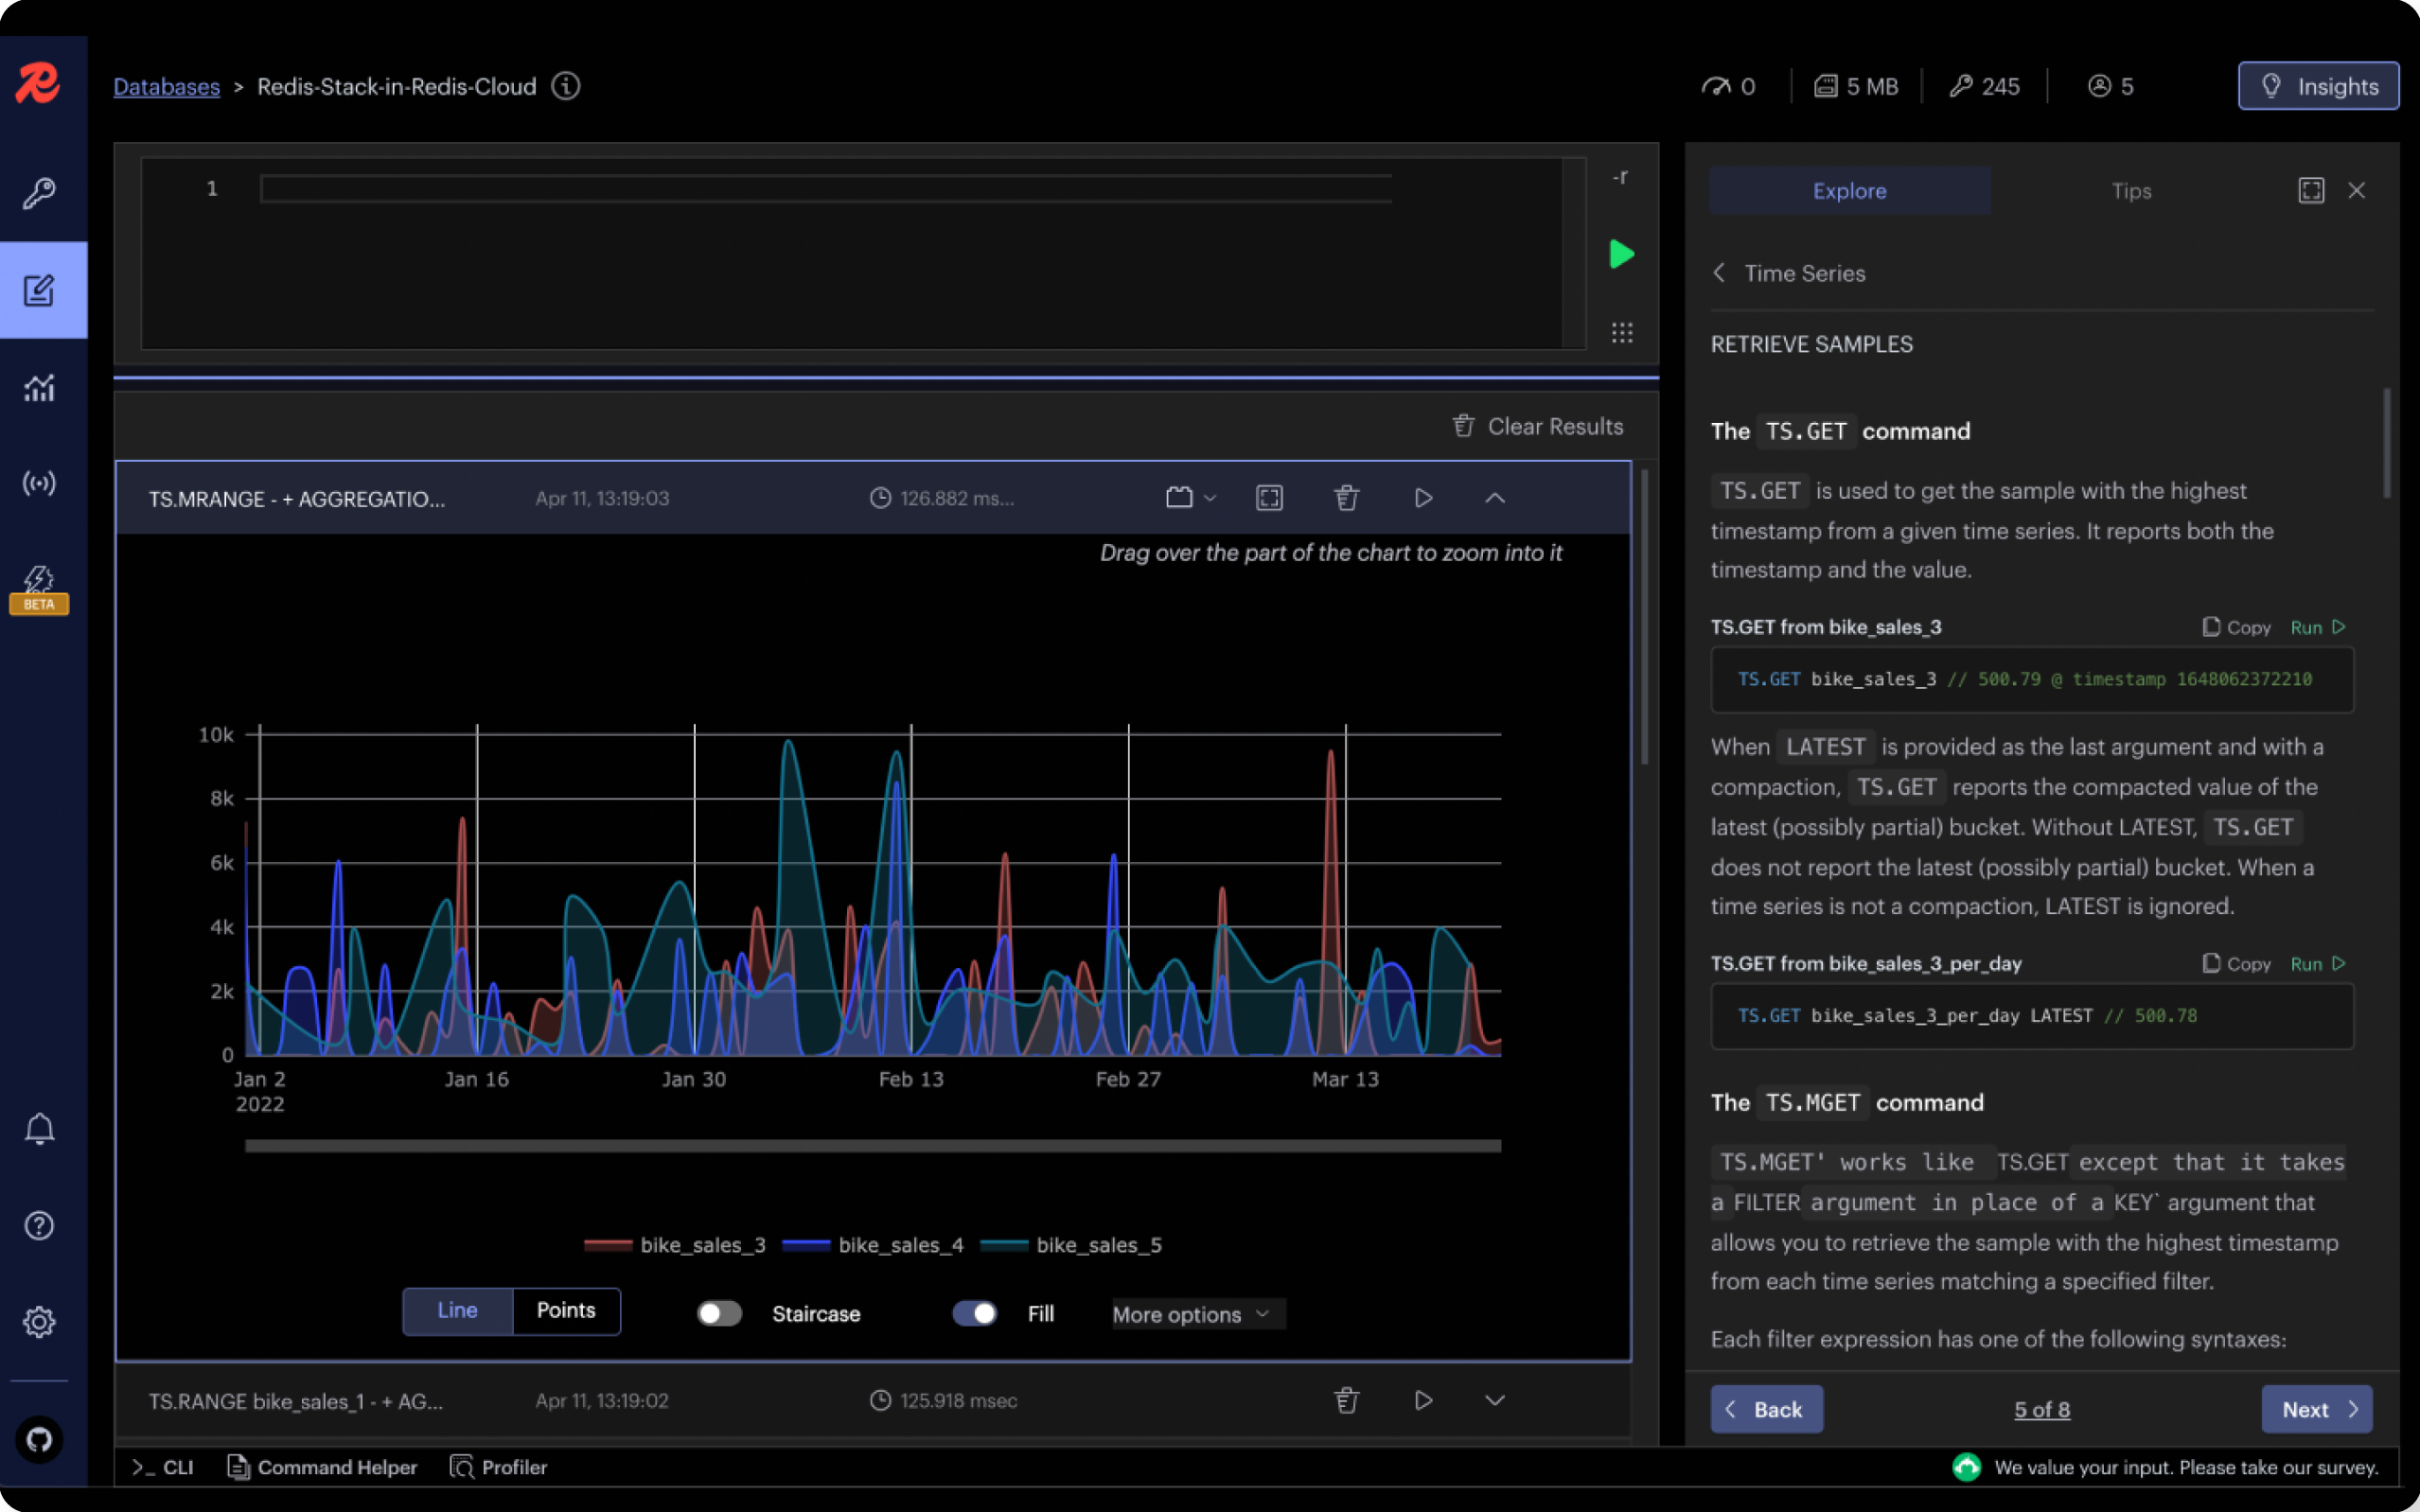Expand the More options dropdown
Screen dimensions: 2420x1512
[x=1197, y=1314]
